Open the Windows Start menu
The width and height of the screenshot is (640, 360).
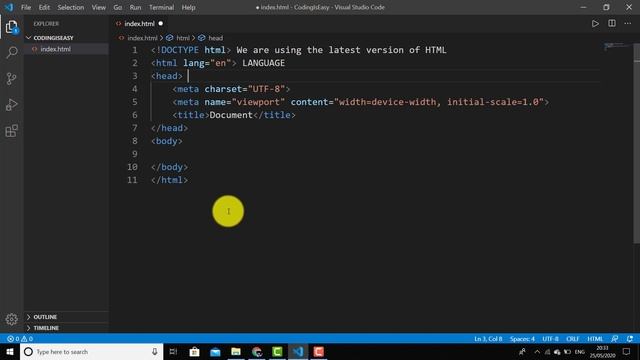point(10,351)
